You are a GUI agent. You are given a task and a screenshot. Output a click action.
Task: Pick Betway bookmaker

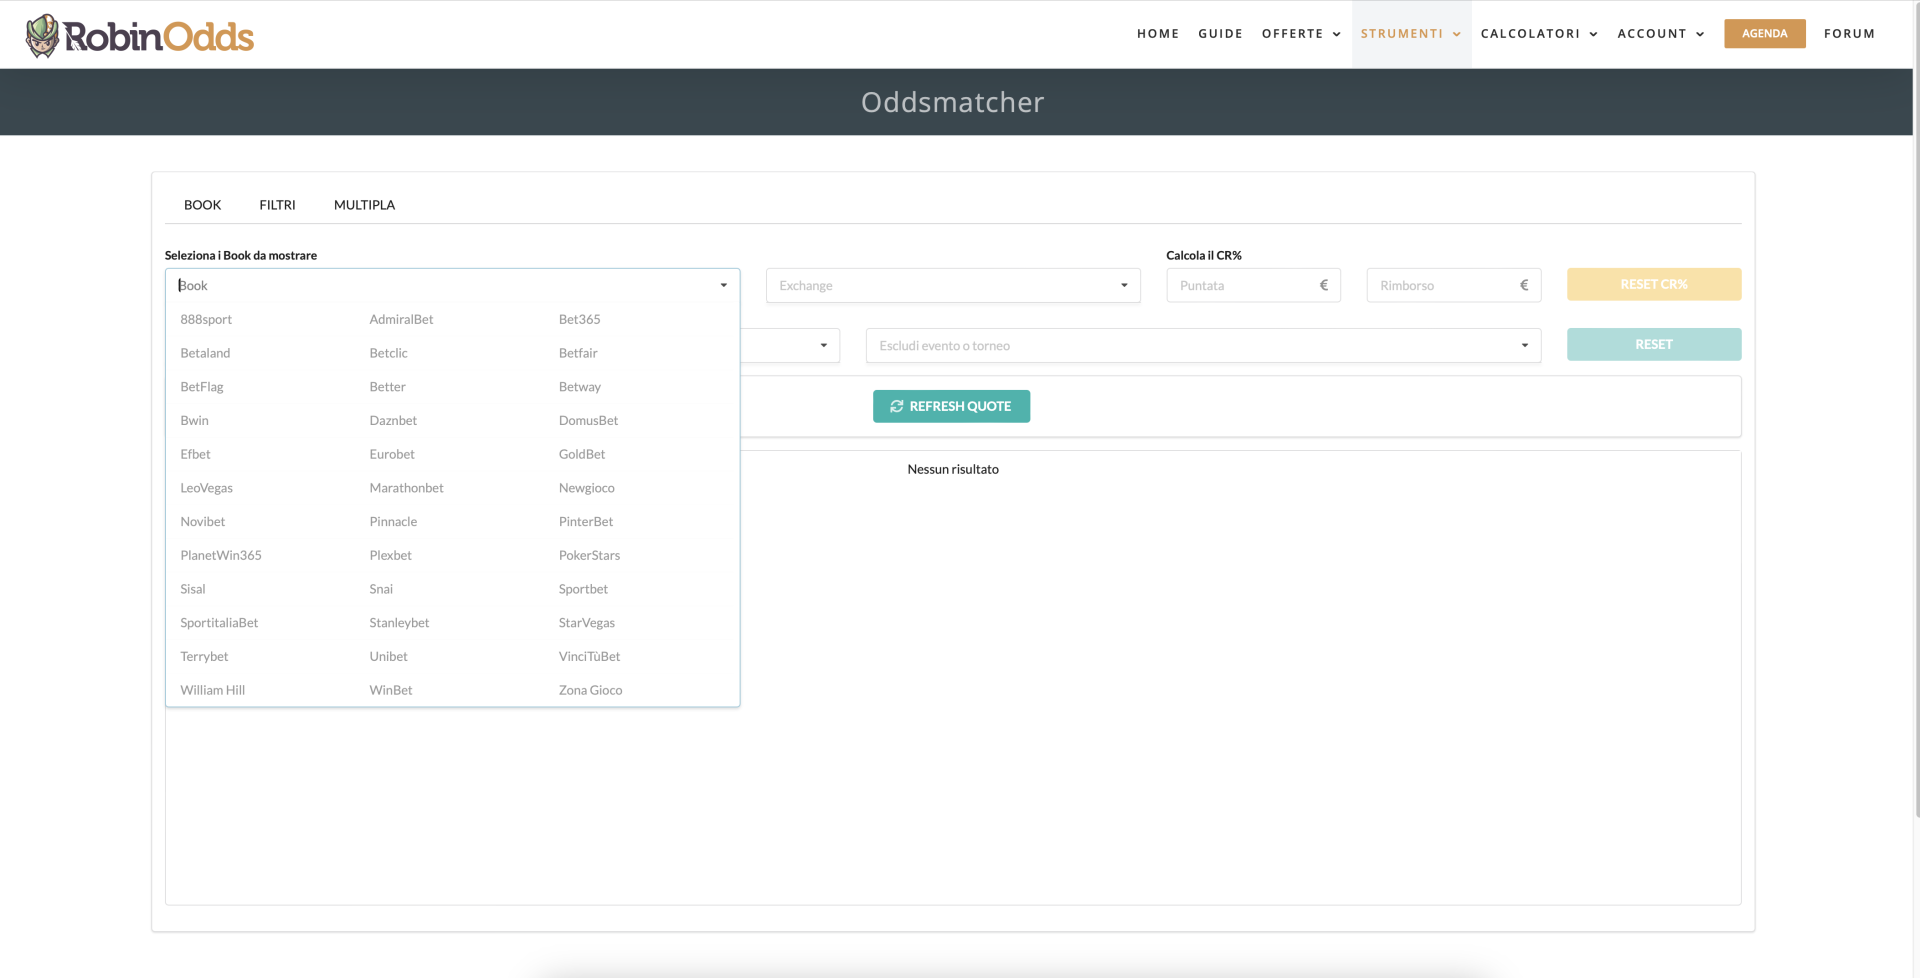coord(580,387)
